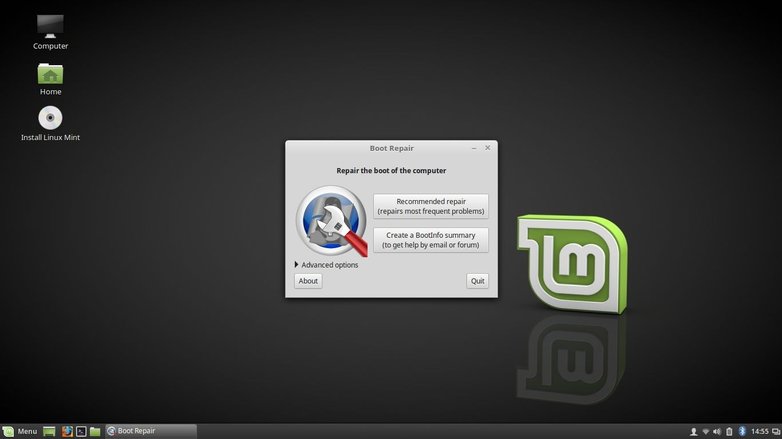The height and width of the screenshot is (439, 782).
Task: Click the Boot Repair wrench logo
Action: pos(332,221)
